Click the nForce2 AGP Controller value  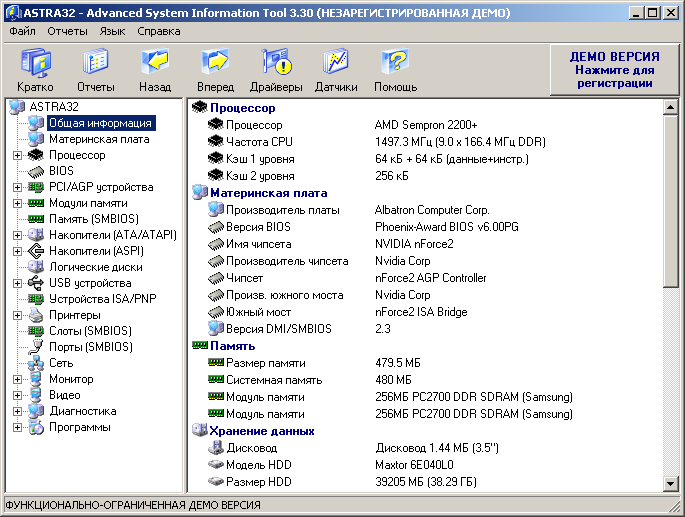click(x=430, y=278)
